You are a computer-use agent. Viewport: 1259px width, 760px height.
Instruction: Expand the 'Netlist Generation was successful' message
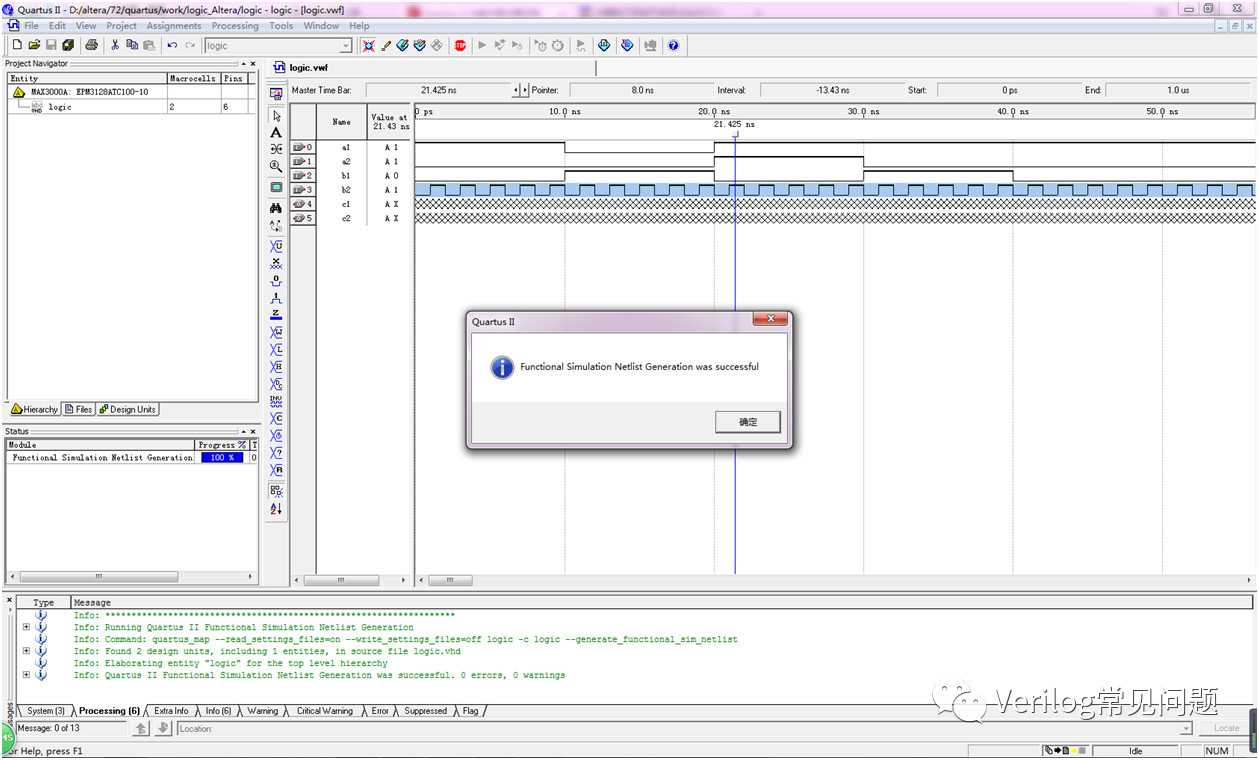26,675
